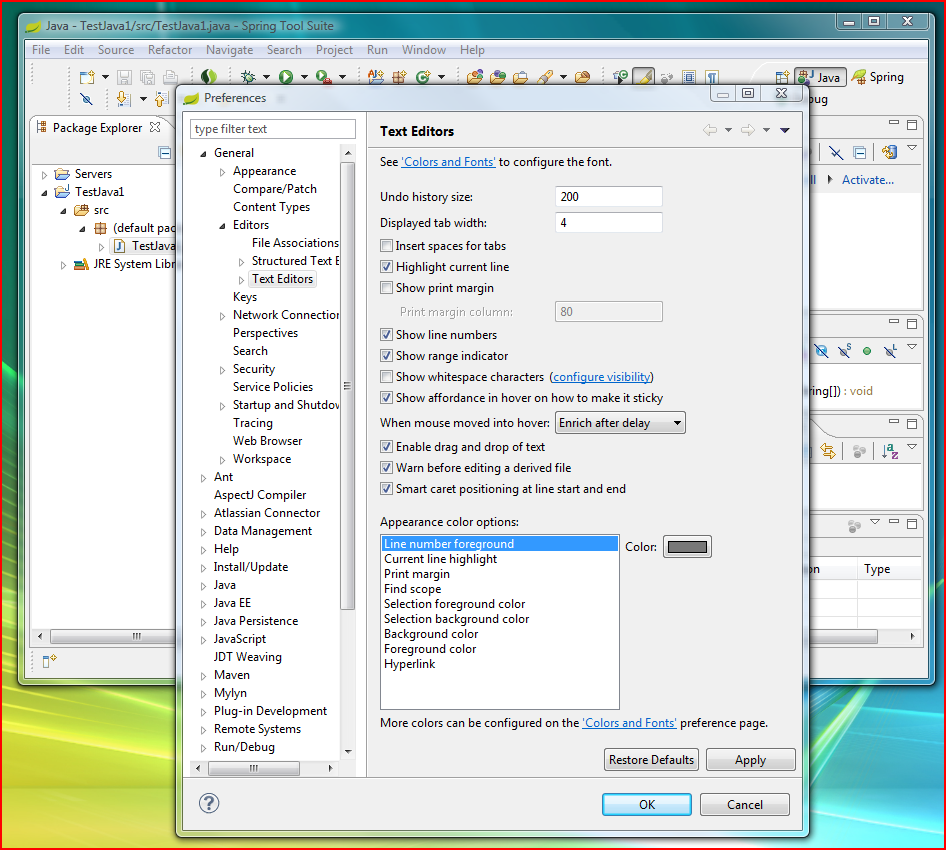Open the Project menu
Viewport: 946px width, 850px height.
(x=334, y=50)
